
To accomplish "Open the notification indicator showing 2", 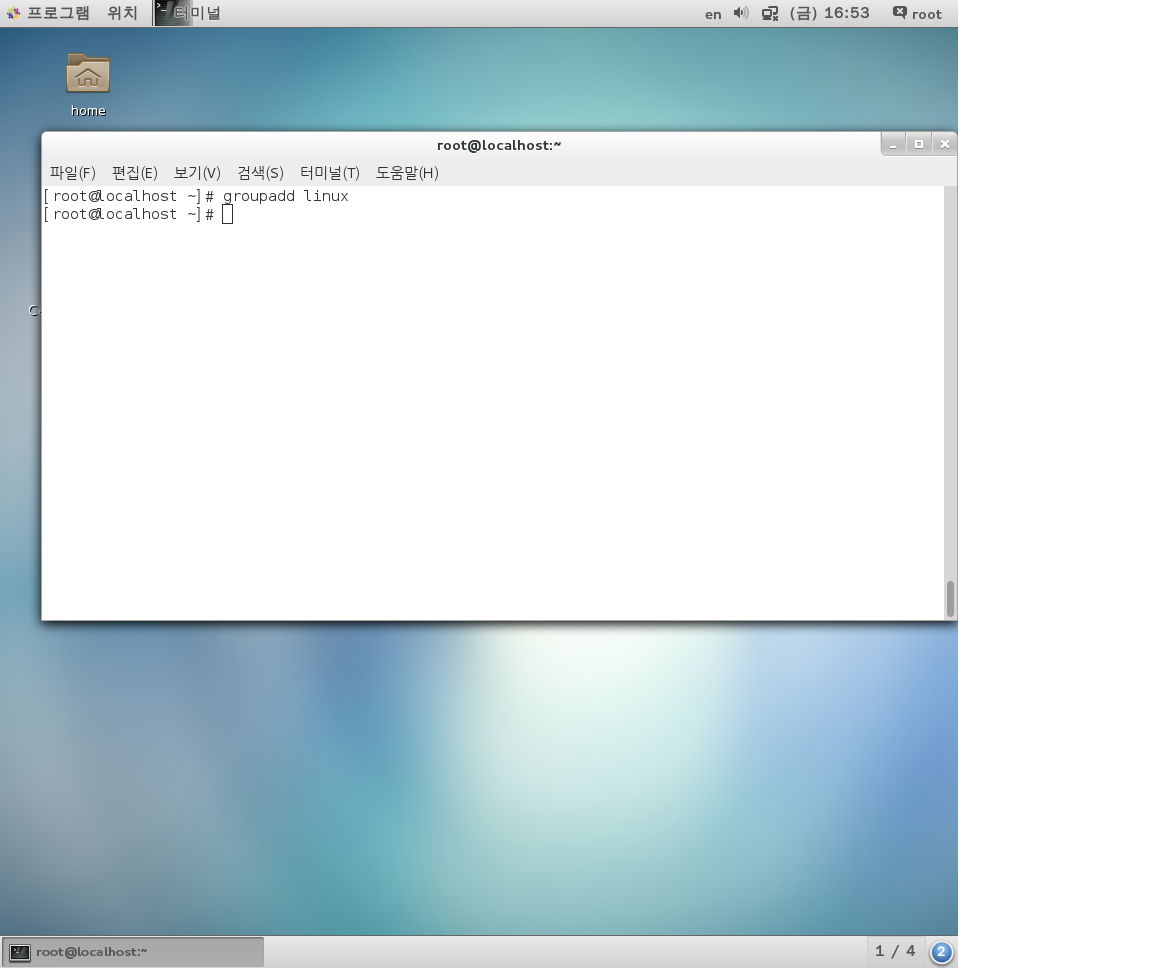I will 941,952.
